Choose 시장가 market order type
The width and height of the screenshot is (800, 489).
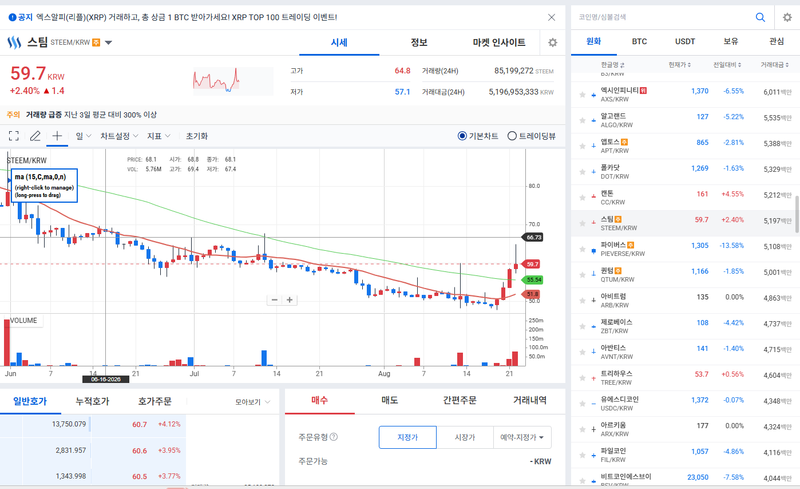pos(465,437)
